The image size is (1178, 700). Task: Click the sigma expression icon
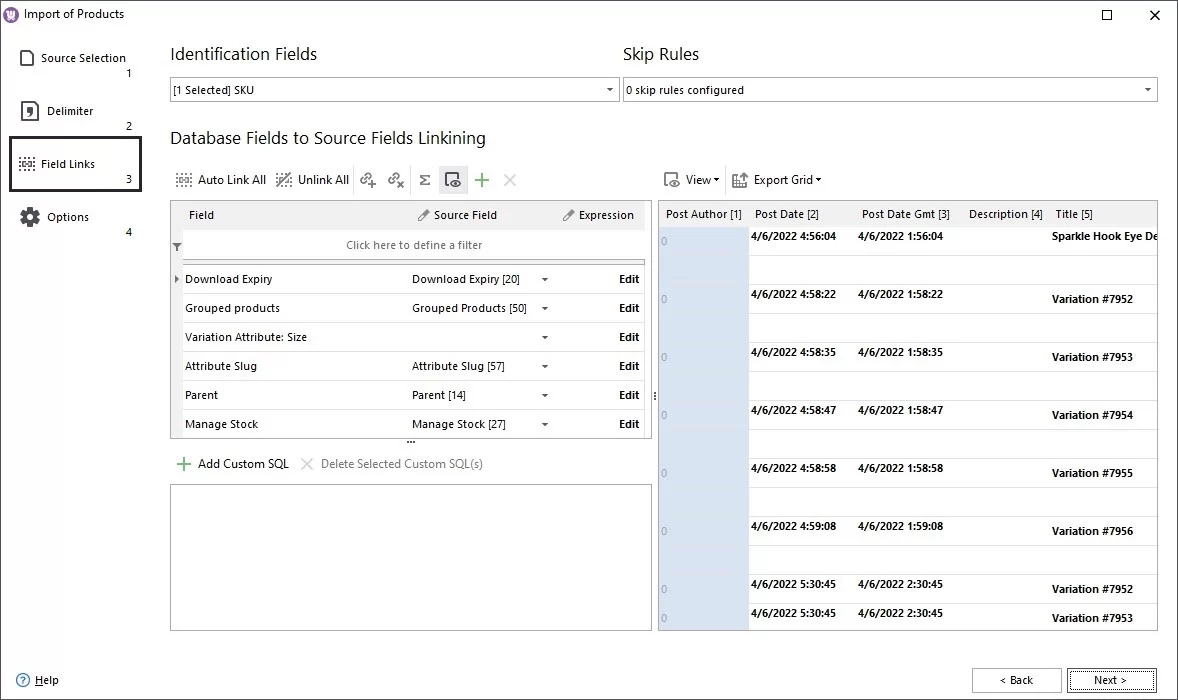click(425, 180)
